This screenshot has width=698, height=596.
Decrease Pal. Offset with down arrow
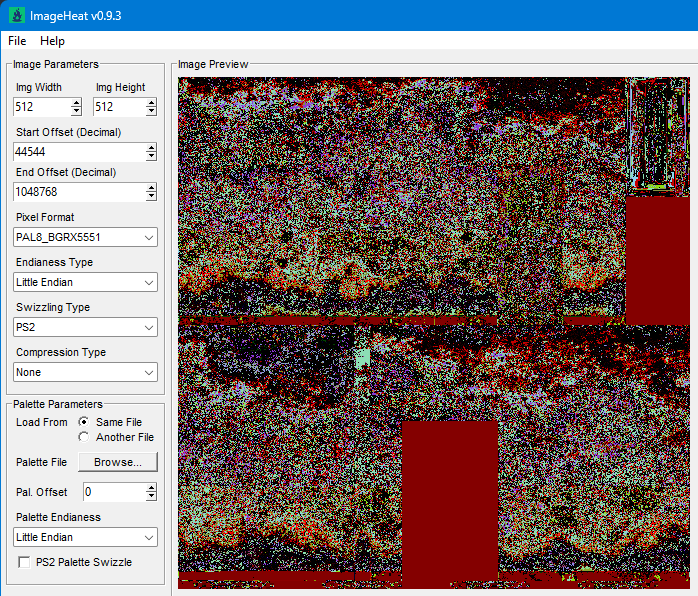(151, 496)
